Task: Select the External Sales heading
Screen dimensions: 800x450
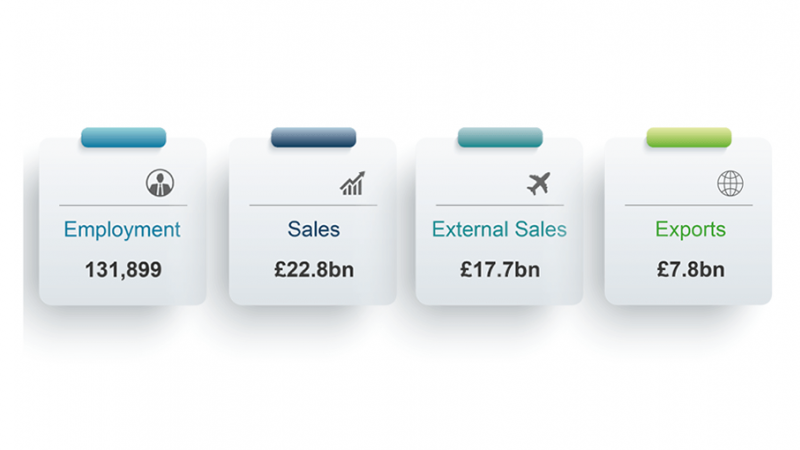Action: 499,230
